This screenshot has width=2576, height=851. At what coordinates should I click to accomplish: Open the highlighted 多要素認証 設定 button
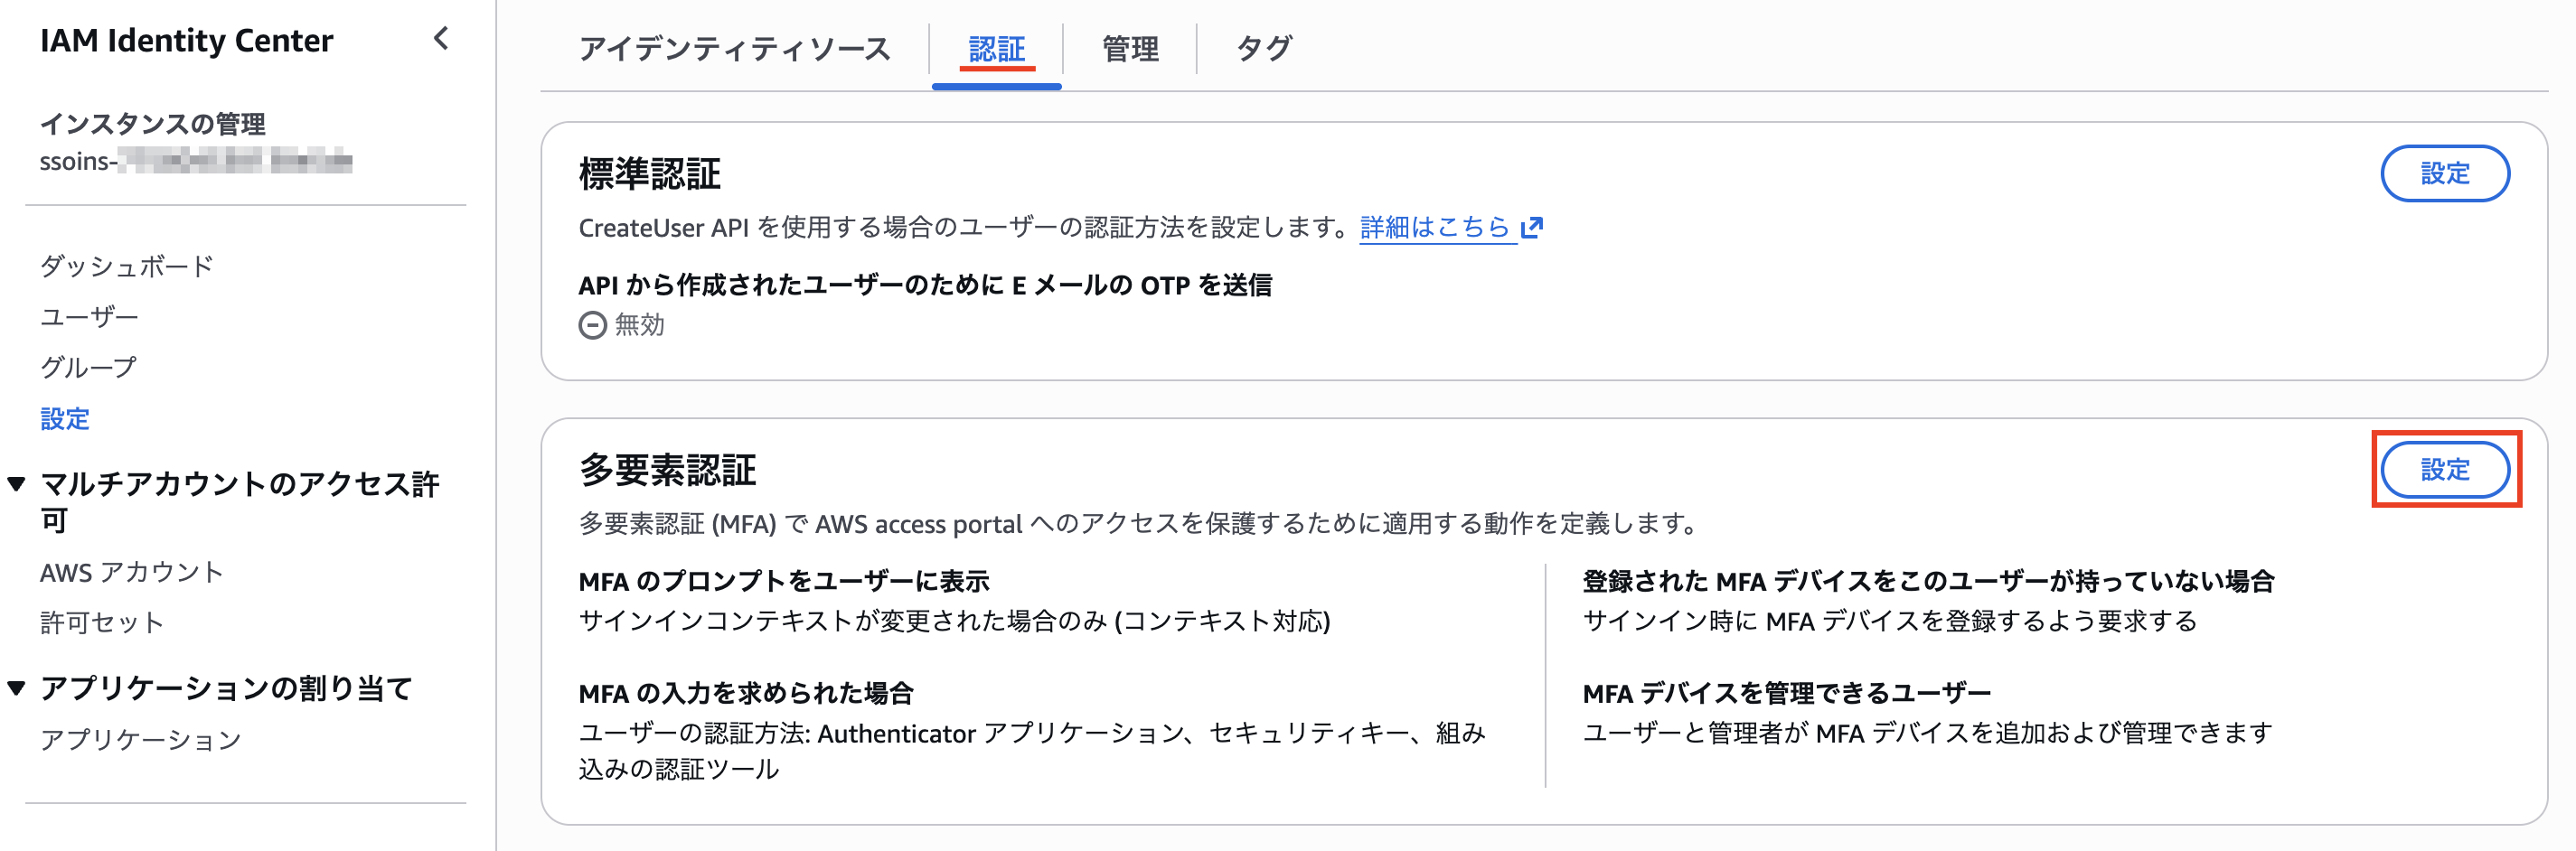[2446, 469]
